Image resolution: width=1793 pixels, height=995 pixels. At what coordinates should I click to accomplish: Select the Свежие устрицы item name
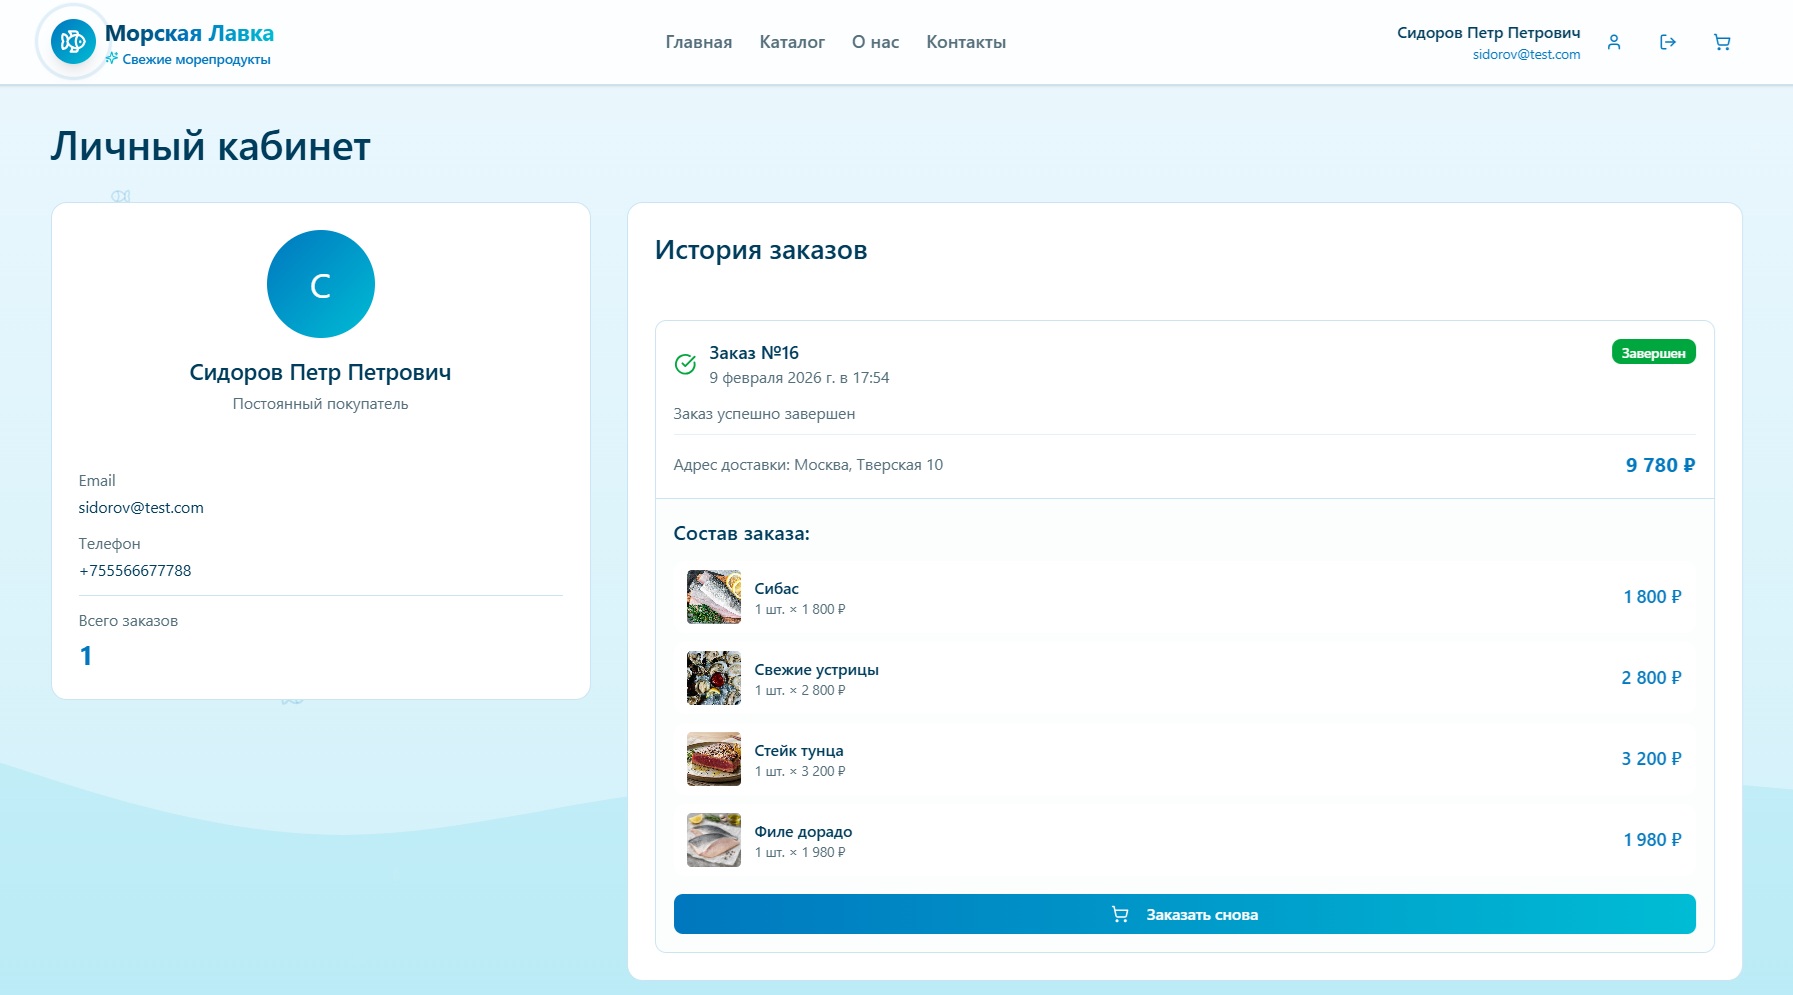tap(817, 670)
